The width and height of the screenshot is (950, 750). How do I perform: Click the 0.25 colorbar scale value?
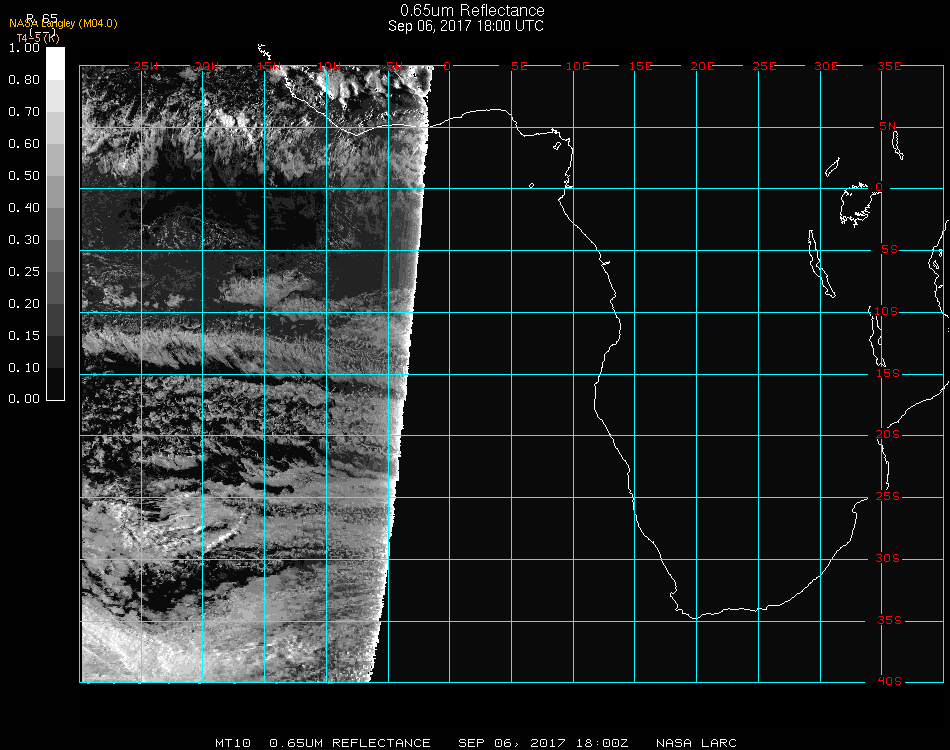(24, 272)
